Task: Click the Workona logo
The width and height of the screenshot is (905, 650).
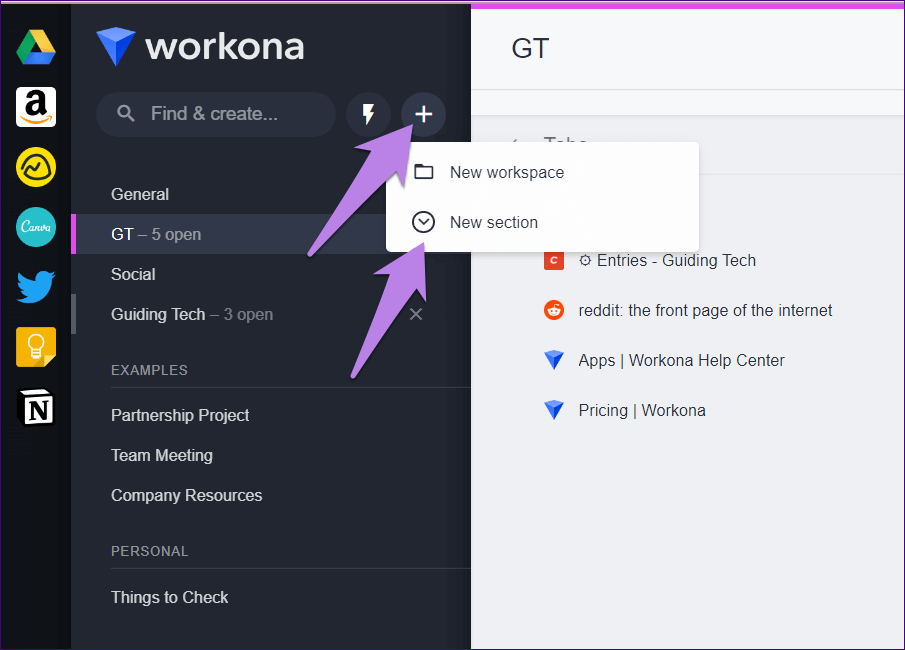Action: (x=200, y=46)
